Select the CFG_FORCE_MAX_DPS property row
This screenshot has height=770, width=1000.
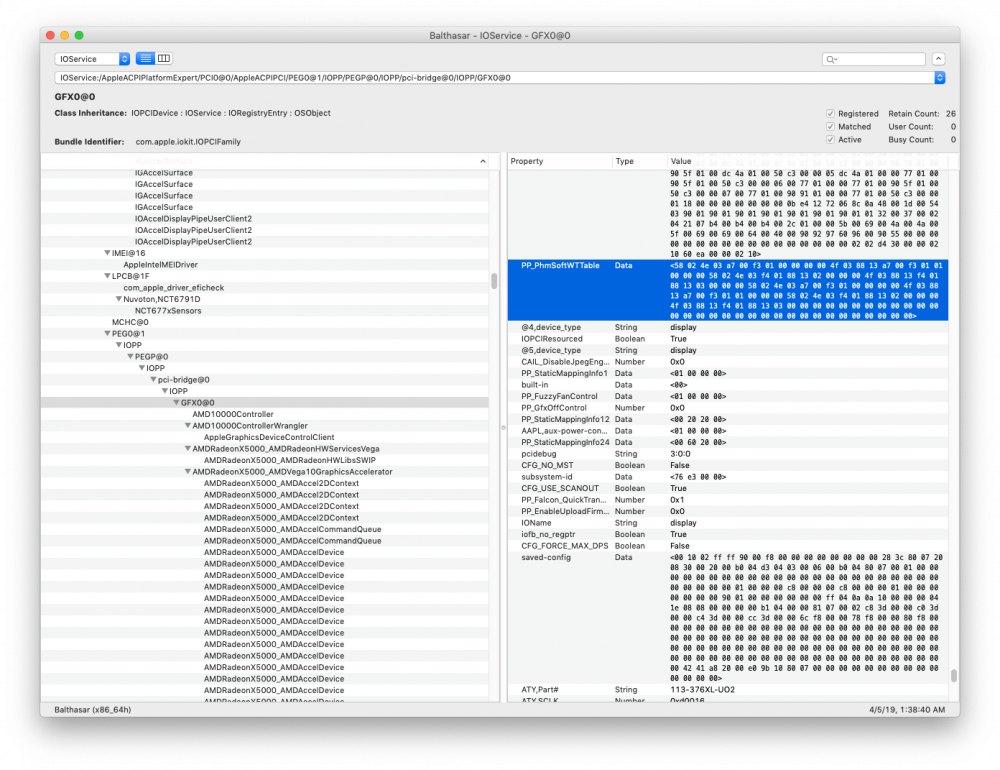728,546
